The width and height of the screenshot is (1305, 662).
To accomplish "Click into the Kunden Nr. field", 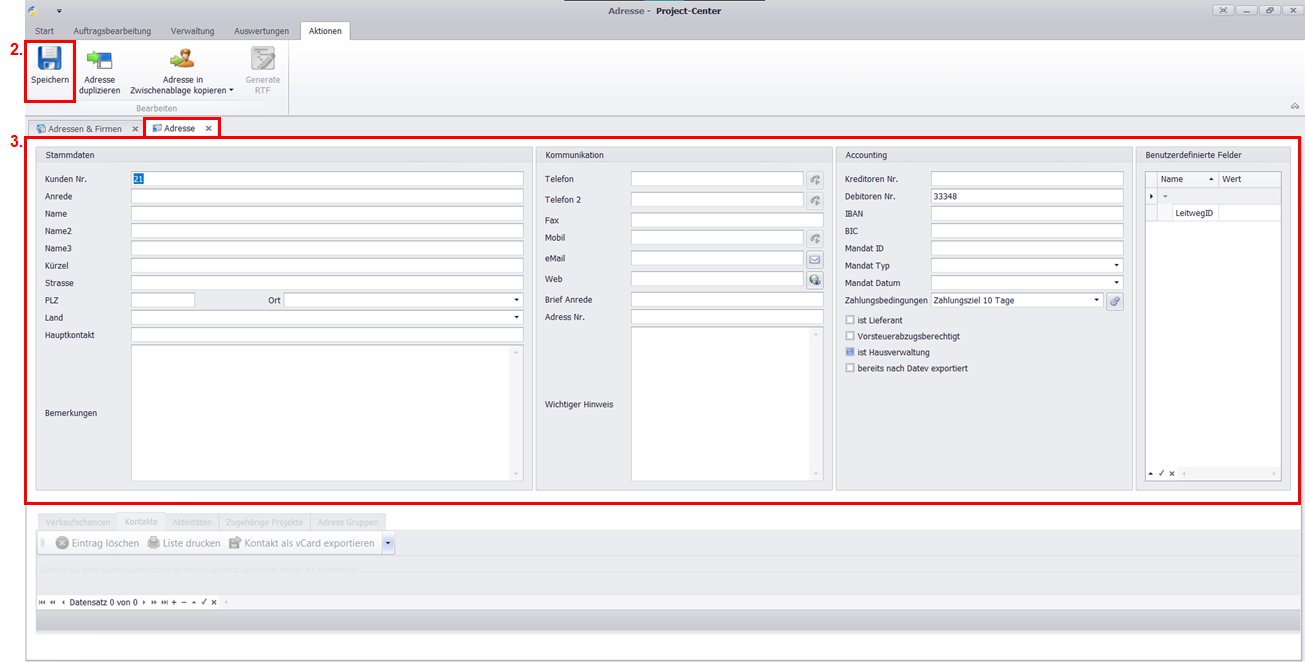I will click(327, 179).
